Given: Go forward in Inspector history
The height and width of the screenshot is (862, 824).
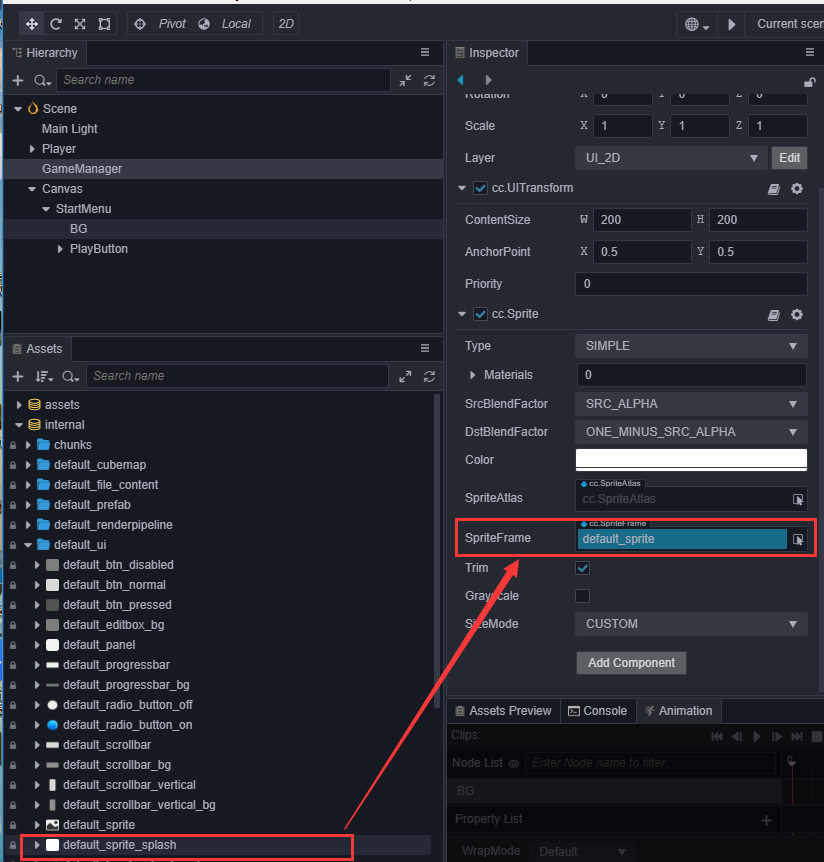Looking at the screenshot, I should coord(488,80).
